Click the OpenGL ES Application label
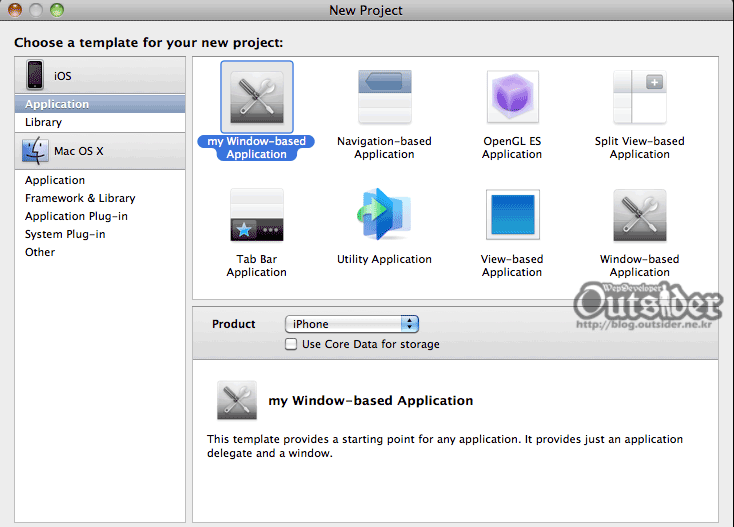The image size is (734, 527). pyautogui.click(x=512, y=148)
